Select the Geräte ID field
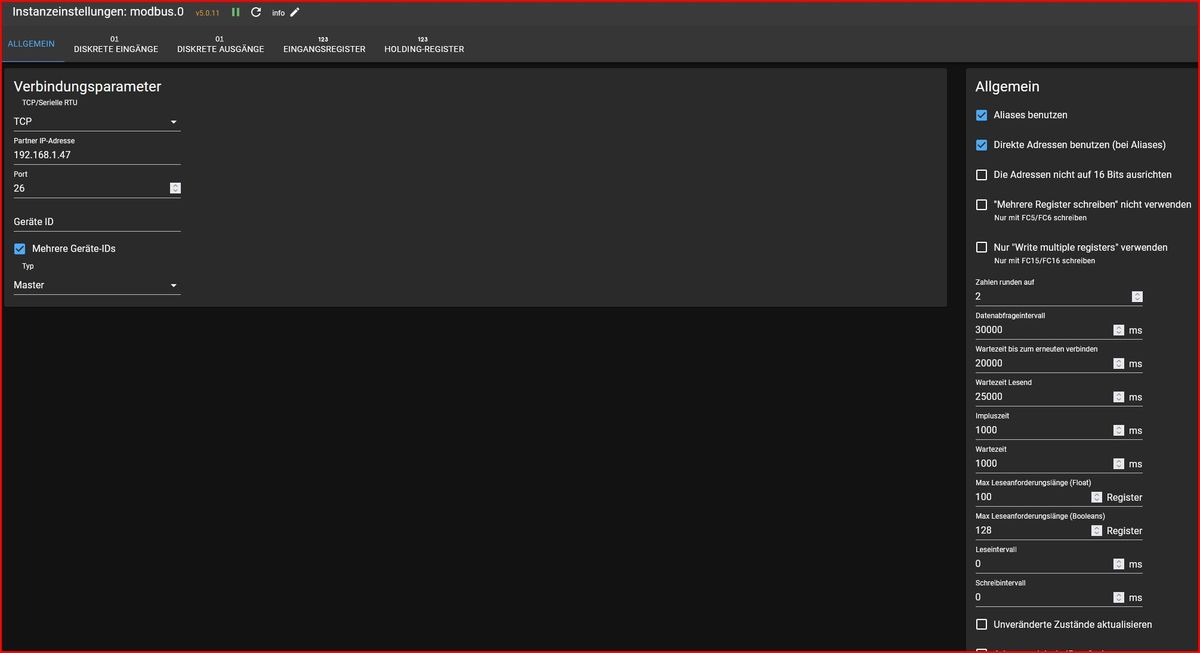Image resolution: width=1200 pixels, height=653 pixels. point(97,221)
